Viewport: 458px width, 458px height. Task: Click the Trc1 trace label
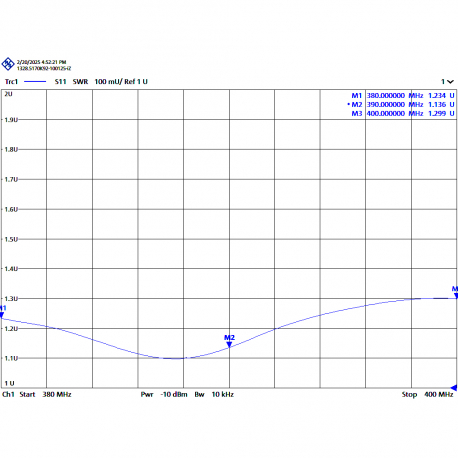(x=11, y=82)
